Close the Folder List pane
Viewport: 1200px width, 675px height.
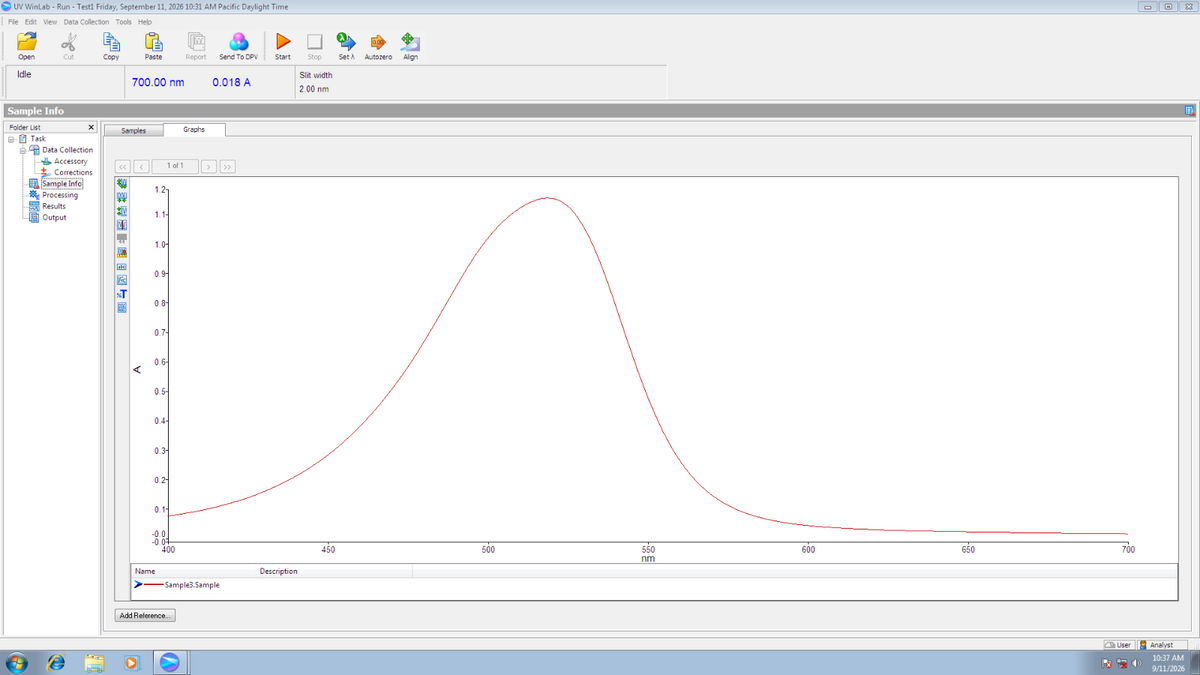coord(91,128)
